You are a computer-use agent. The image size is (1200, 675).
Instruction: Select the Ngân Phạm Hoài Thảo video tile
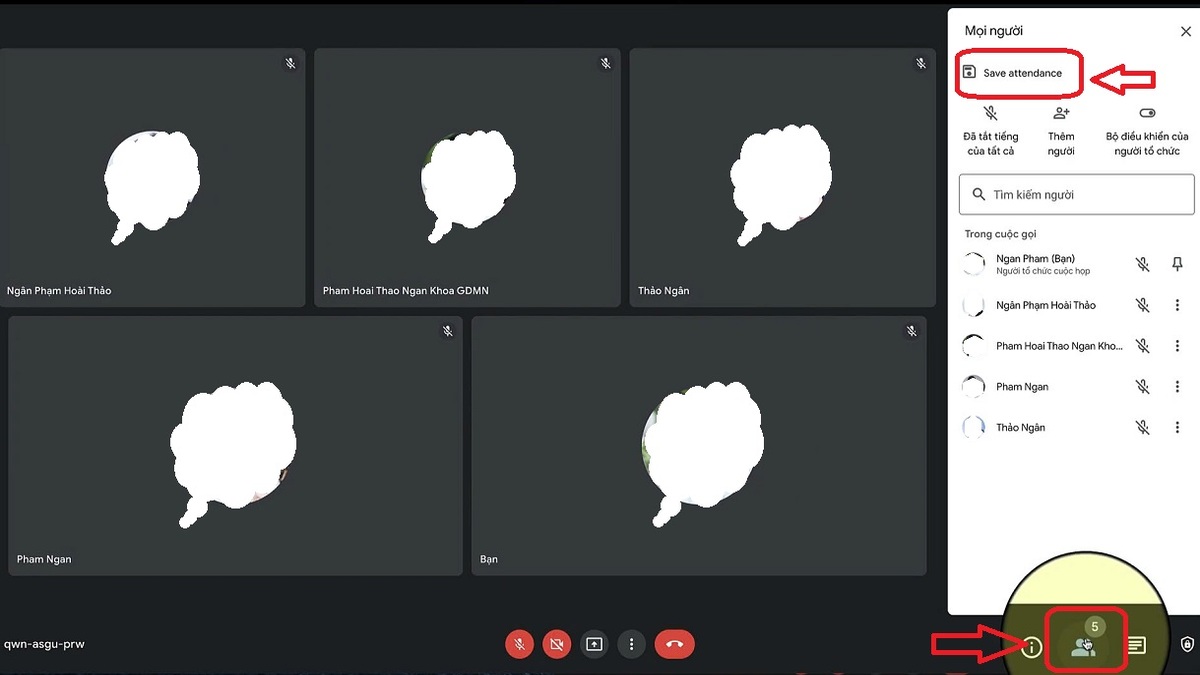[152, 177]
